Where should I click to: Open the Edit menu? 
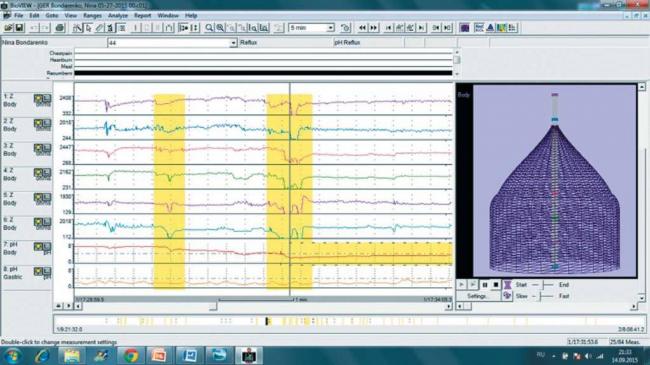[34, 15]
